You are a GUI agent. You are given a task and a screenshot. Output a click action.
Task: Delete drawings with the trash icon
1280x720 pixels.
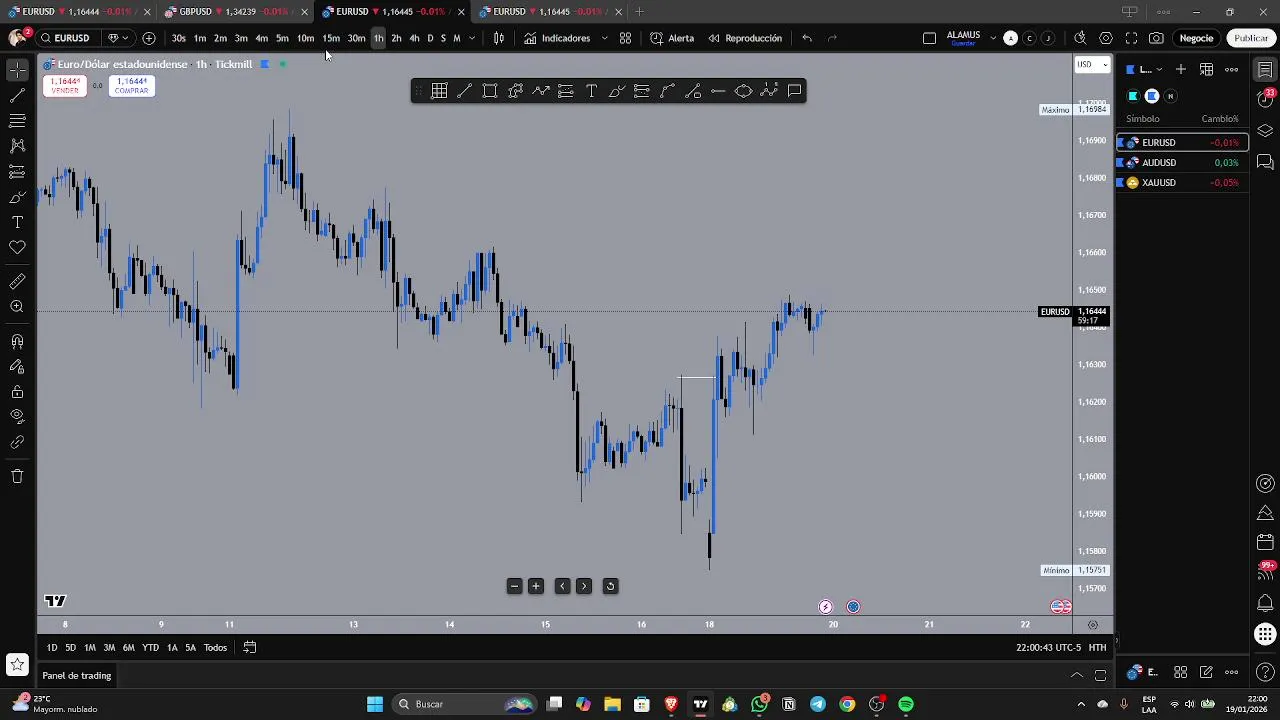17,476
